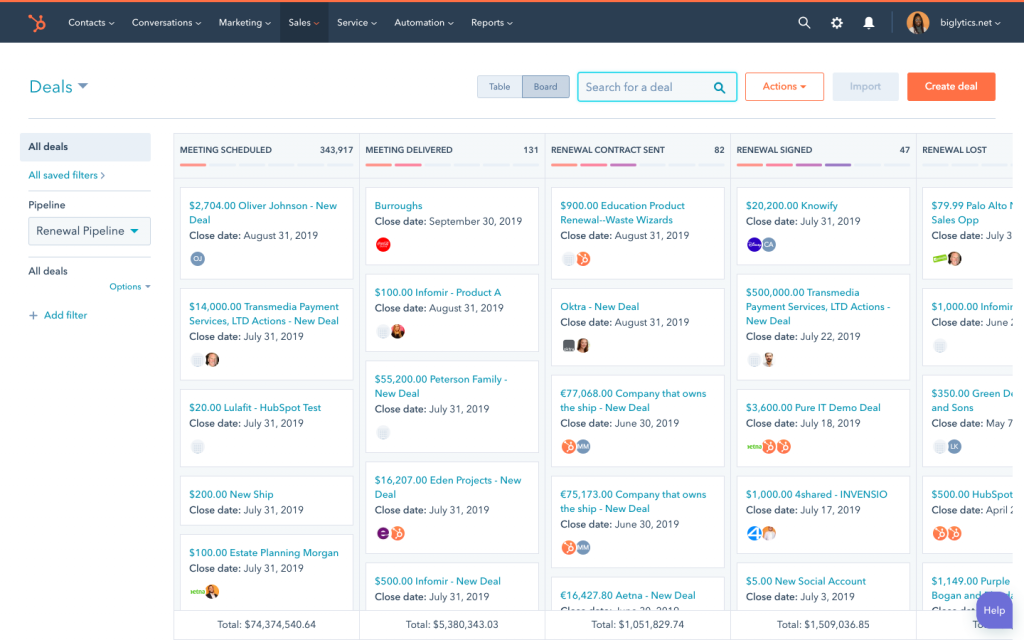Click the OJ avatar on Oliver Johnson deal

(x=197, y=259)
